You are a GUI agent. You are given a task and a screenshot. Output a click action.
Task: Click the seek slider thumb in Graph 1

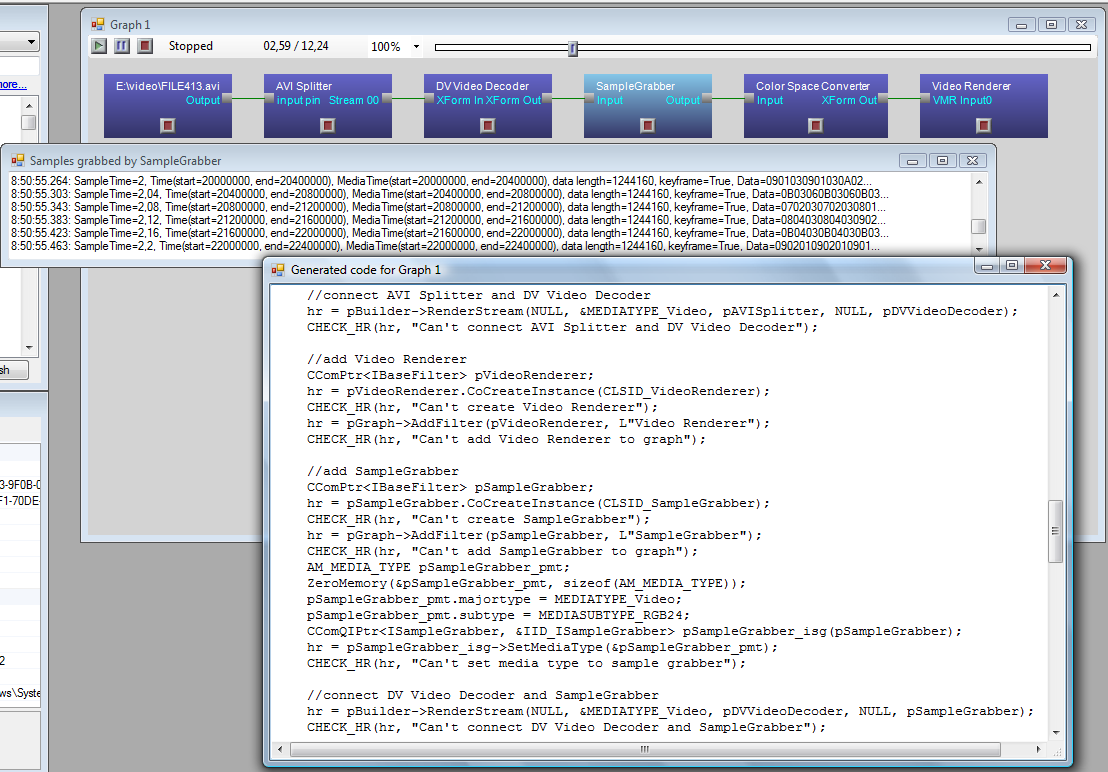[573, 48]
